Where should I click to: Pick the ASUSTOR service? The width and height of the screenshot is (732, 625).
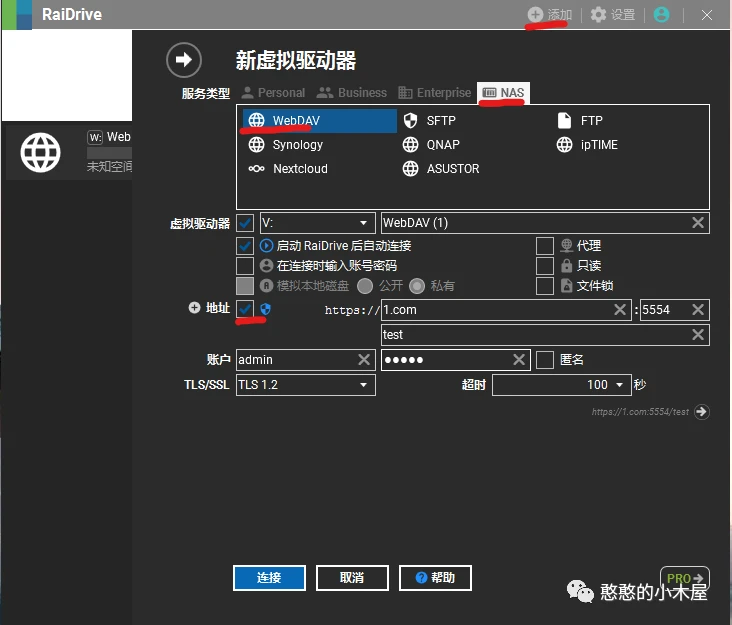pos(441,169)
